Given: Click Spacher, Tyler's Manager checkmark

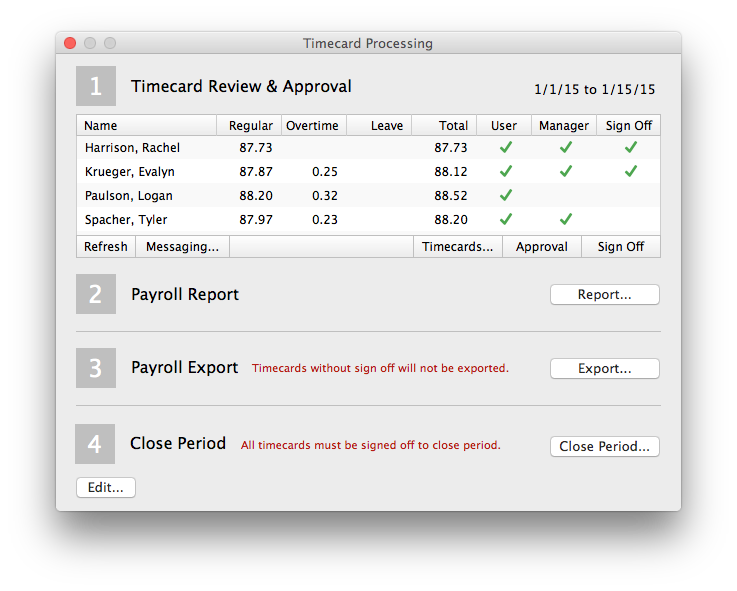Looking at the screenshot, I should pos(566,219).
